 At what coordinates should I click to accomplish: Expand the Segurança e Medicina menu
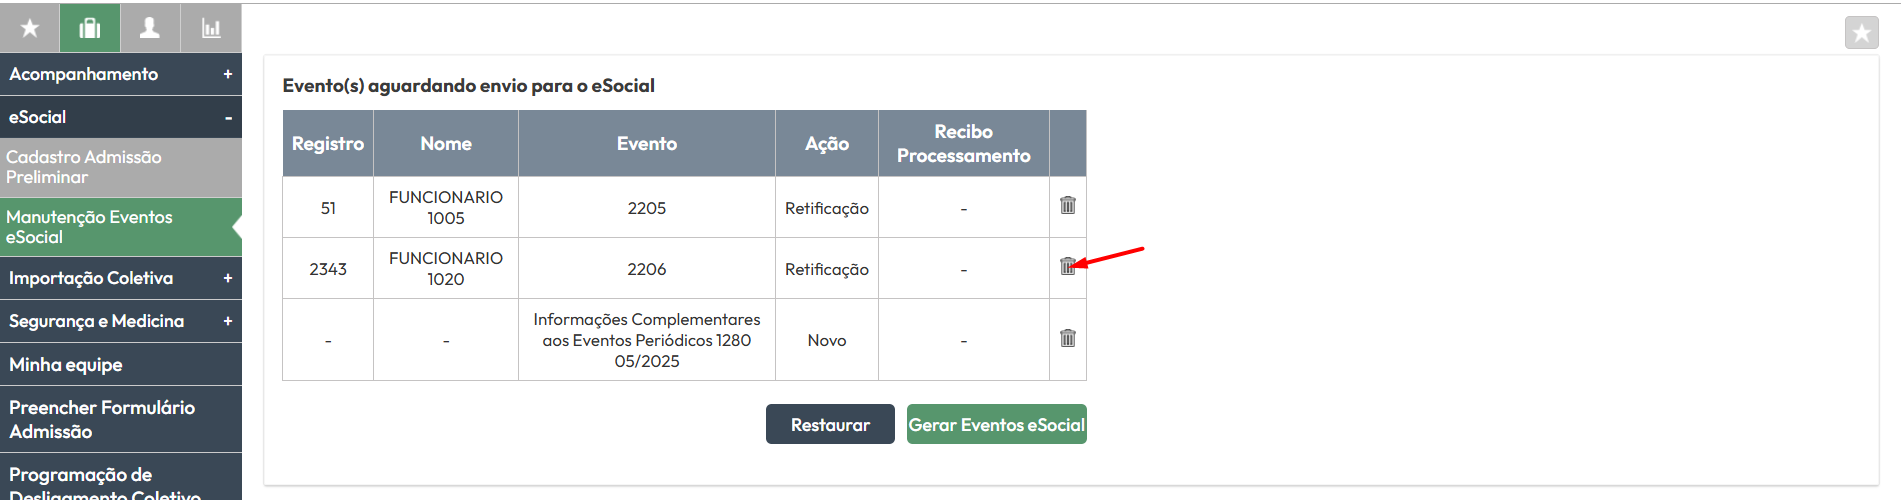coord(121,321)
